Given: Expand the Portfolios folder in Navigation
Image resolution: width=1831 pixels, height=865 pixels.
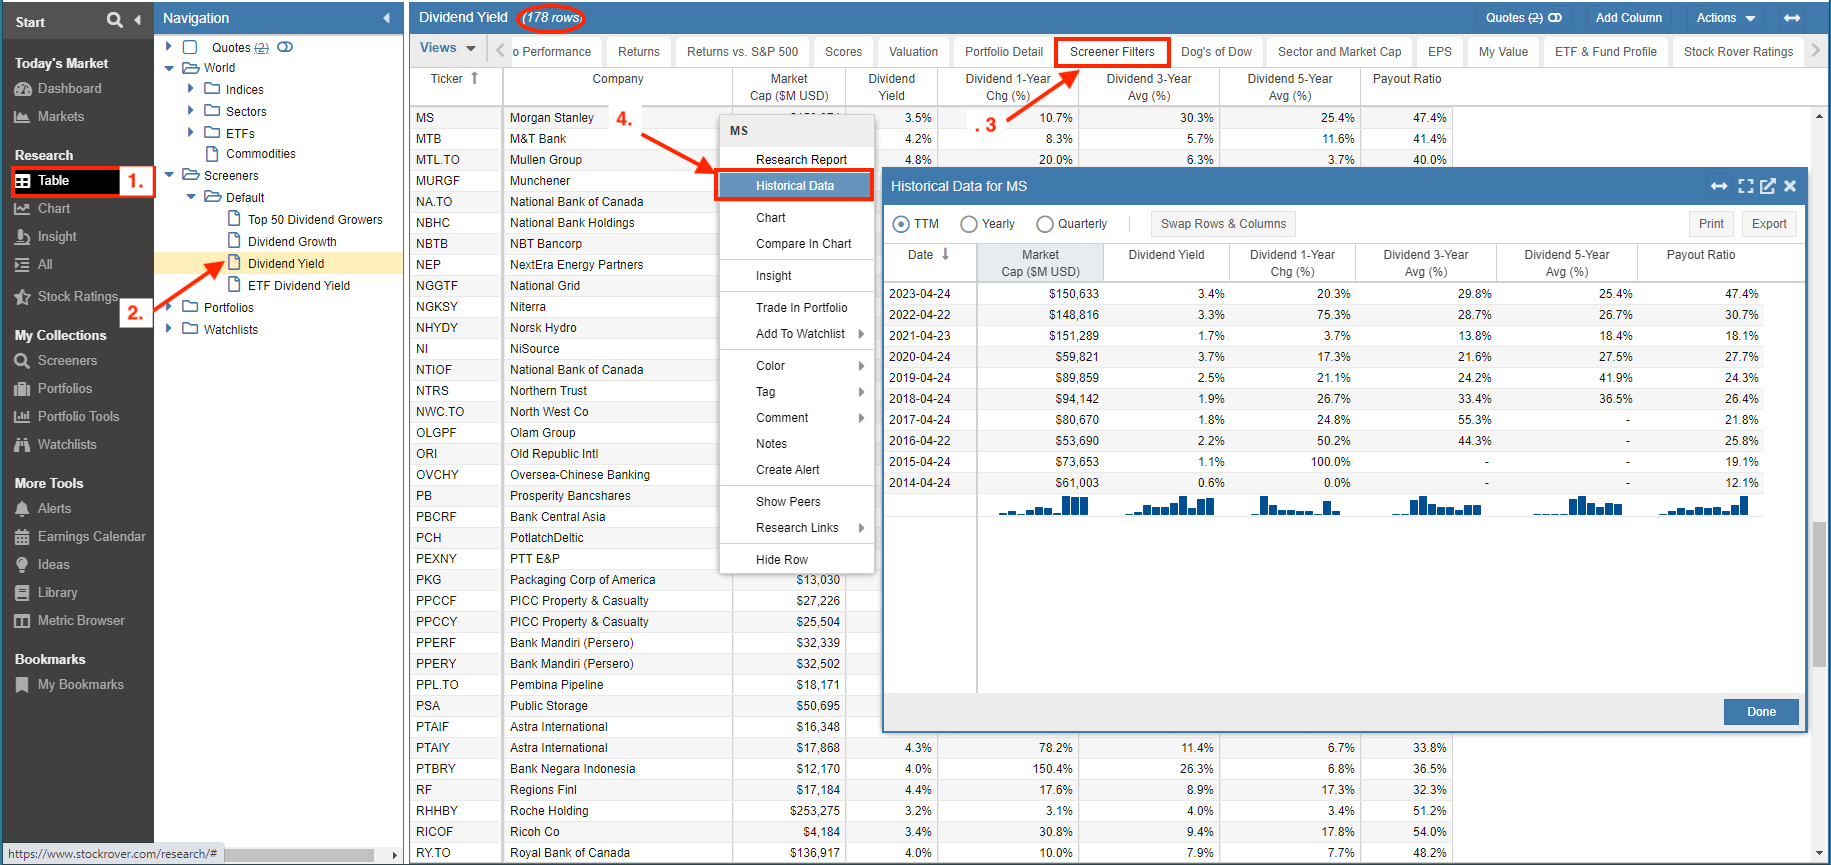Looking at the screenshot, I should (x=168, y=306).
